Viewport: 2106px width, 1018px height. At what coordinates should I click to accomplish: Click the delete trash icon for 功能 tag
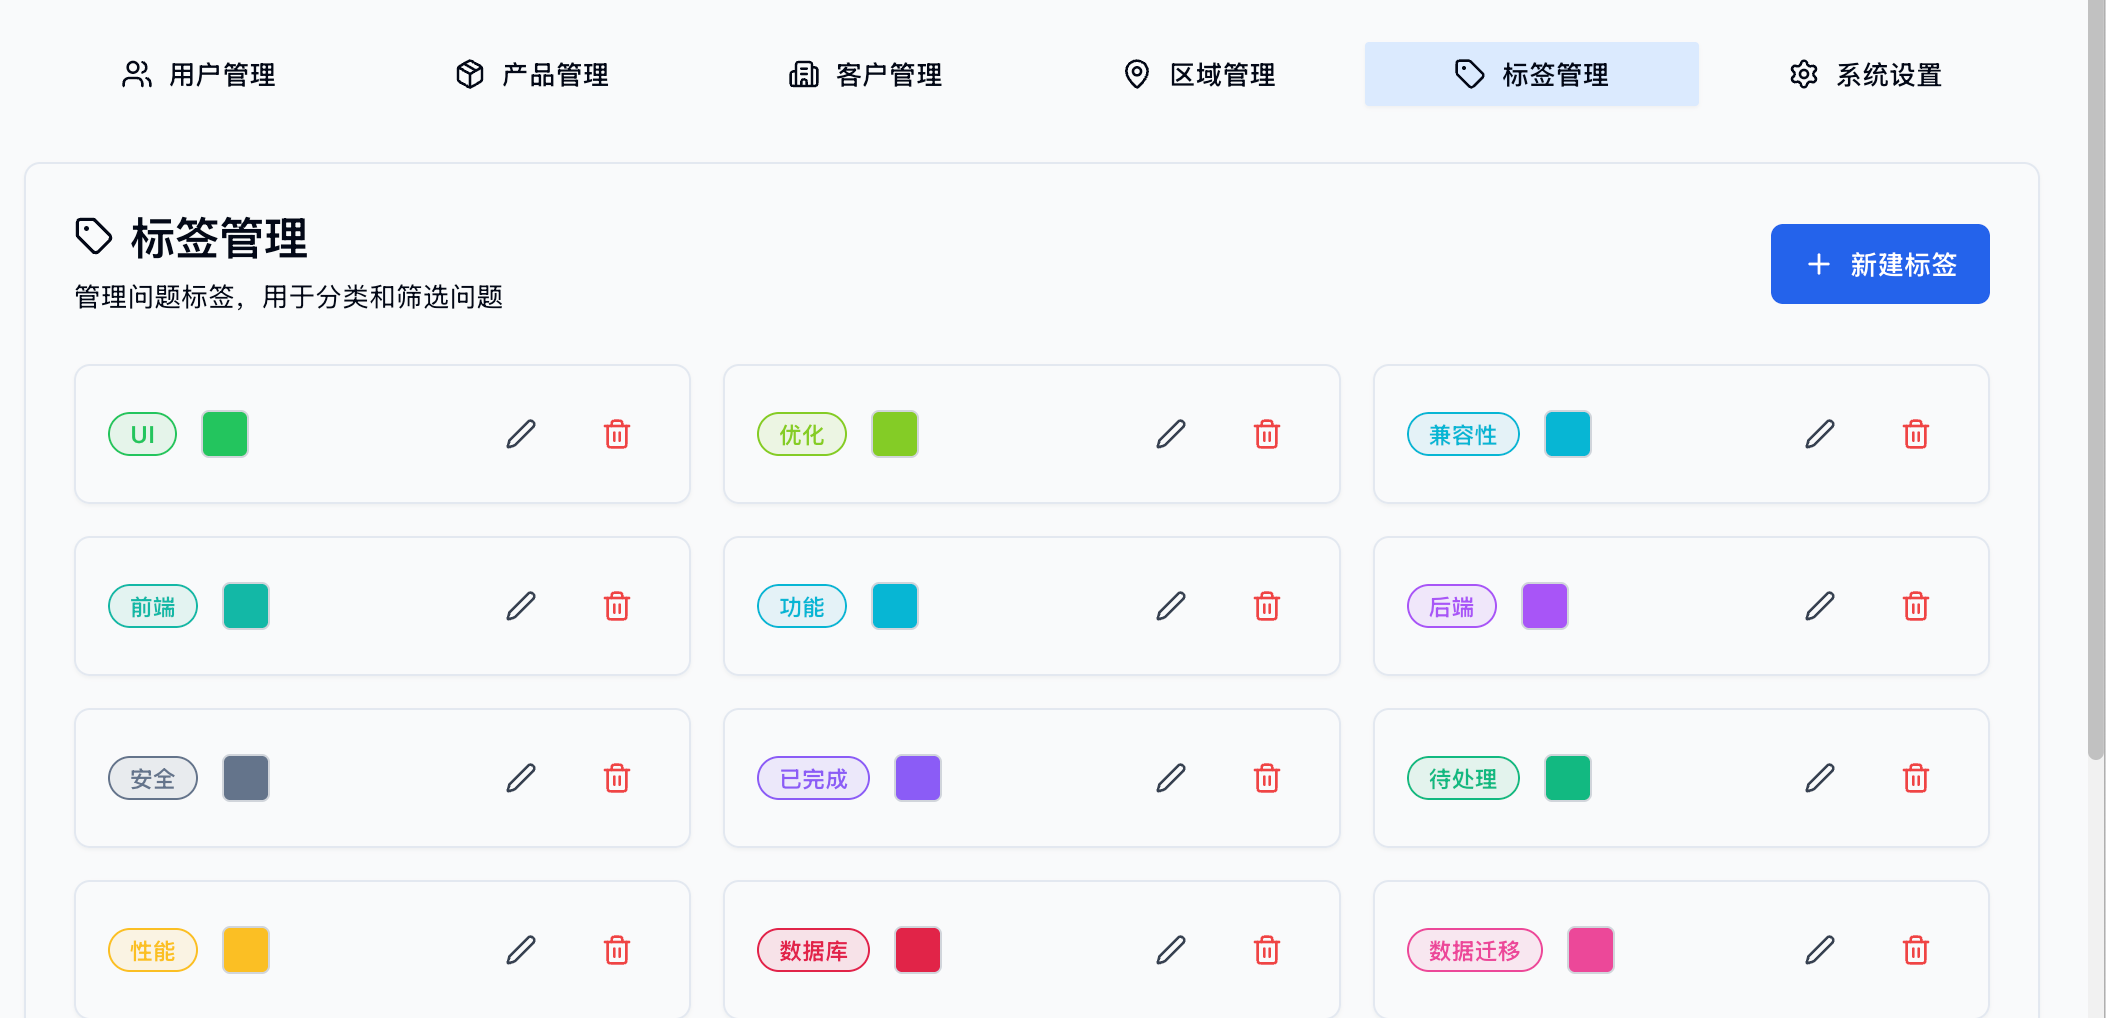click(1267, 606)
